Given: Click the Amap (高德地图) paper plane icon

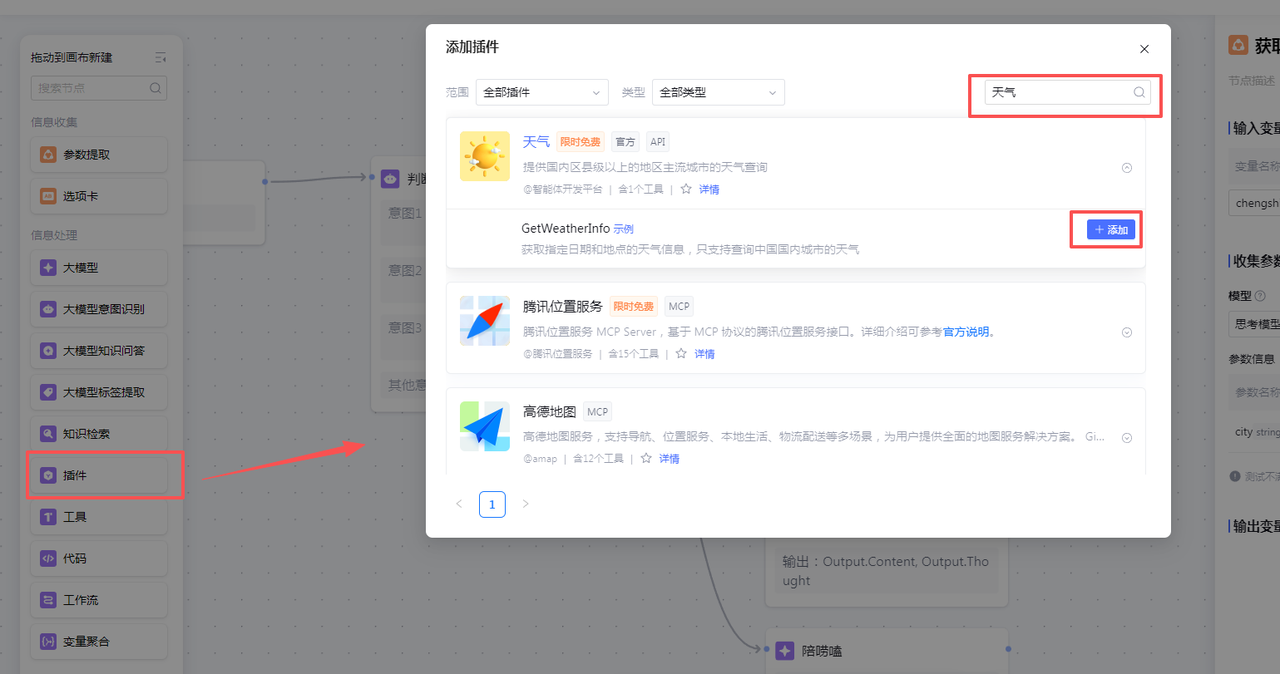Looking at the screenshot, I should [485, 426].
